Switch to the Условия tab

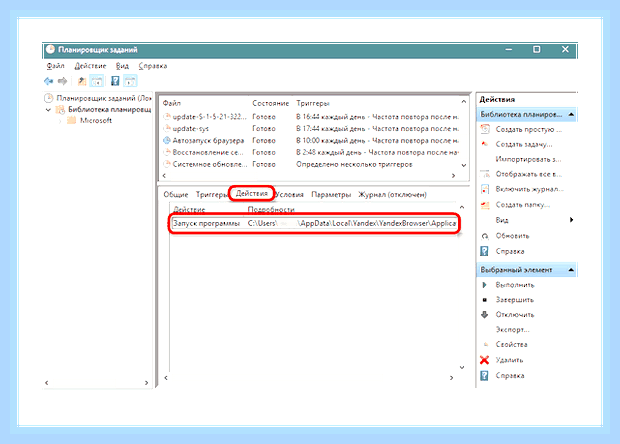289,195
